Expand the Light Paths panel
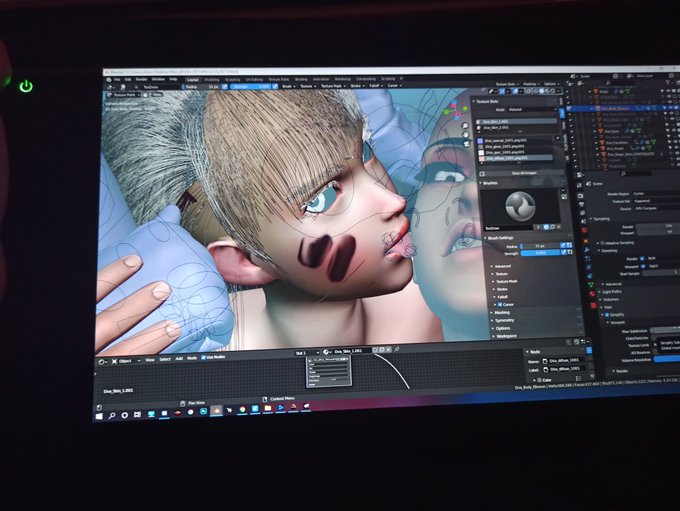Screen dimensions: 680x511 pos(610,292)
